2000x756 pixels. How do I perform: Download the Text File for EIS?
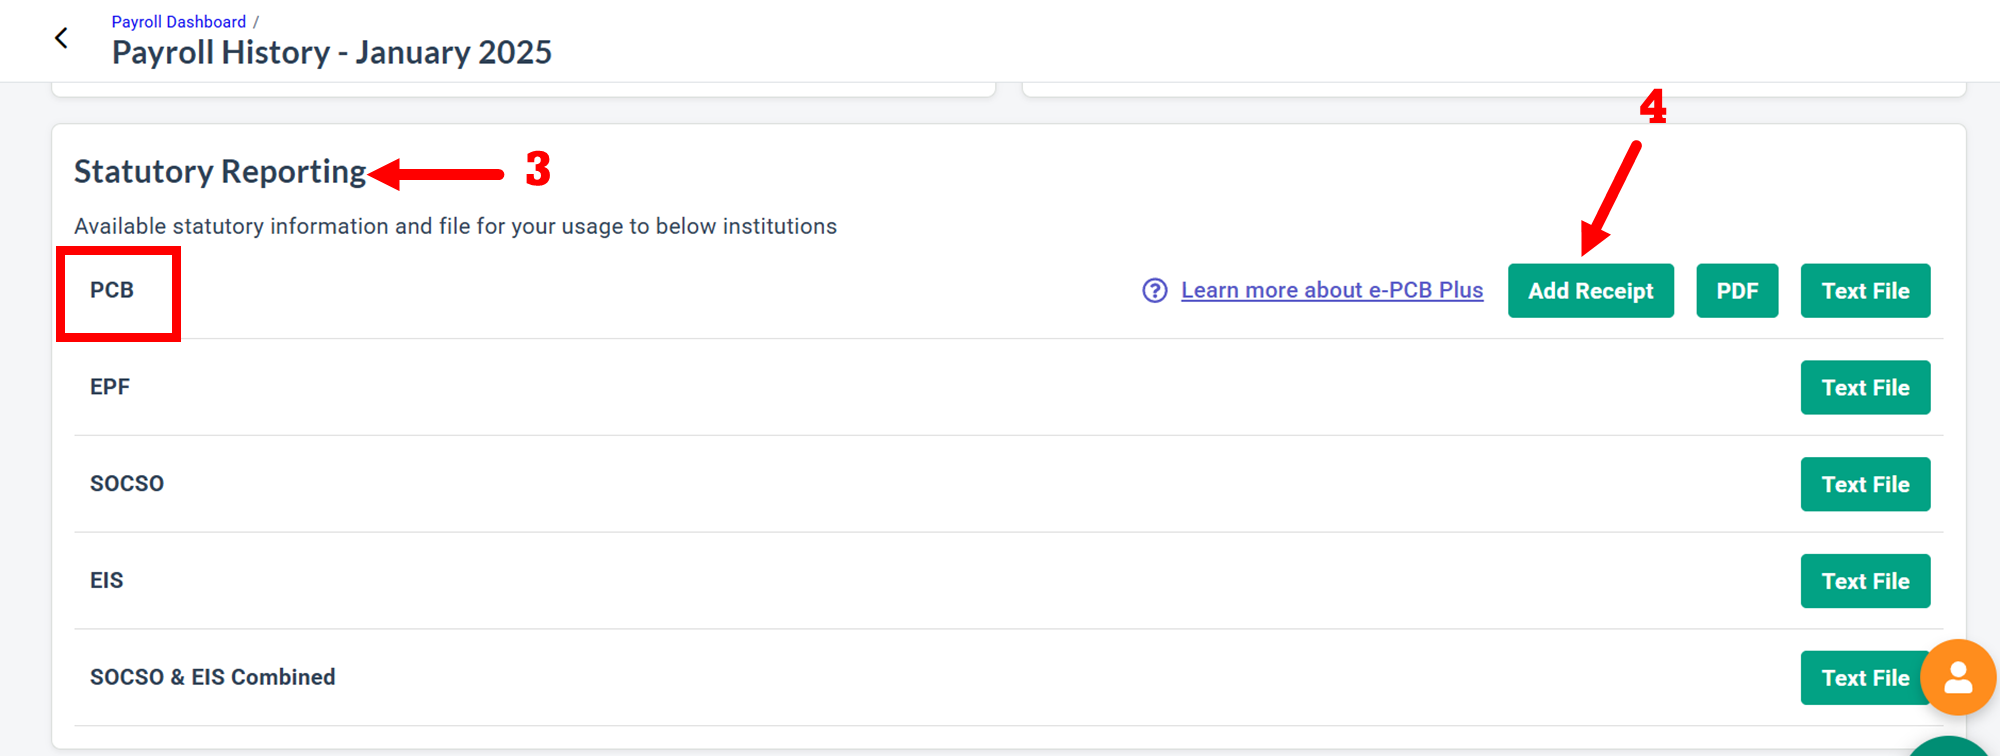click(1864, 581)
